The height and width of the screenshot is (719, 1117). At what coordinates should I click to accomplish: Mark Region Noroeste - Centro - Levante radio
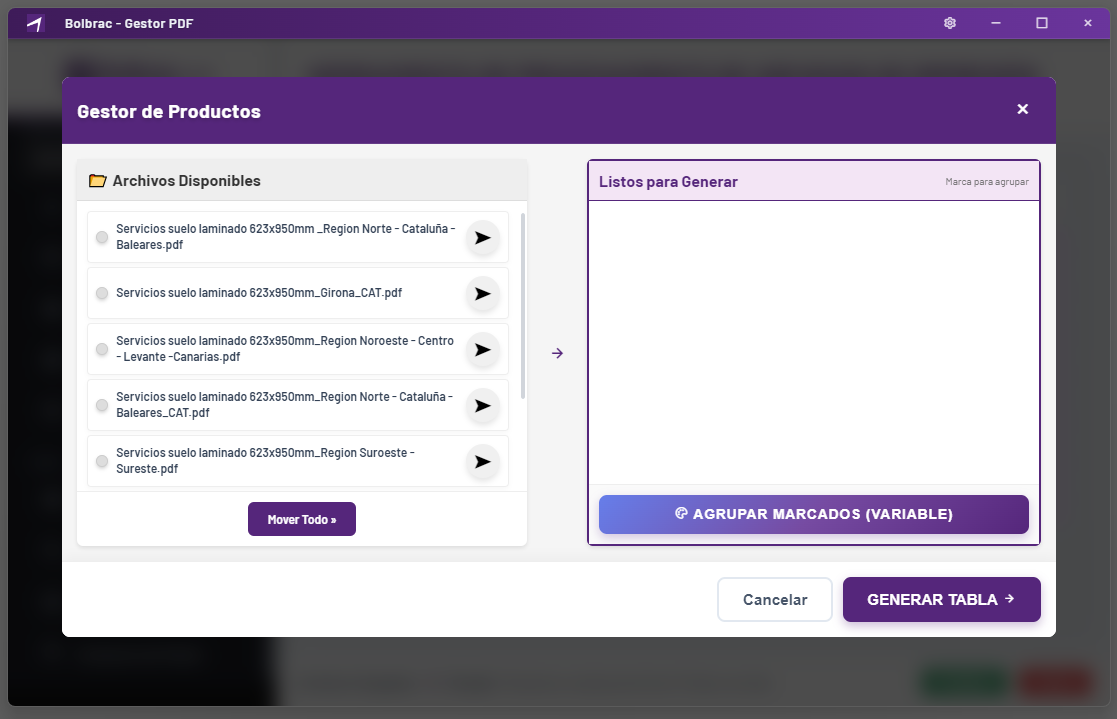[102, 349]
